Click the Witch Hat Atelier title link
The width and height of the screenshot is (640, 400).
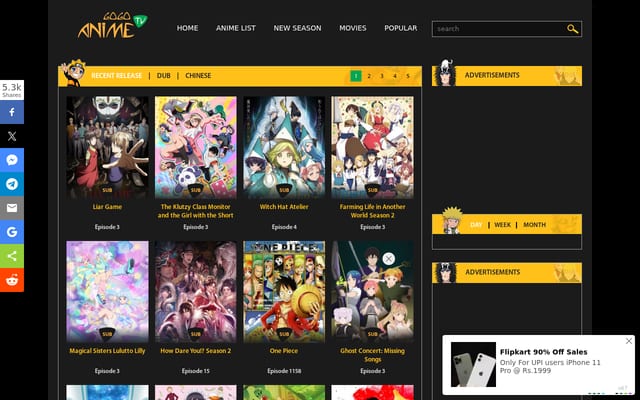[x=284, y=207]
